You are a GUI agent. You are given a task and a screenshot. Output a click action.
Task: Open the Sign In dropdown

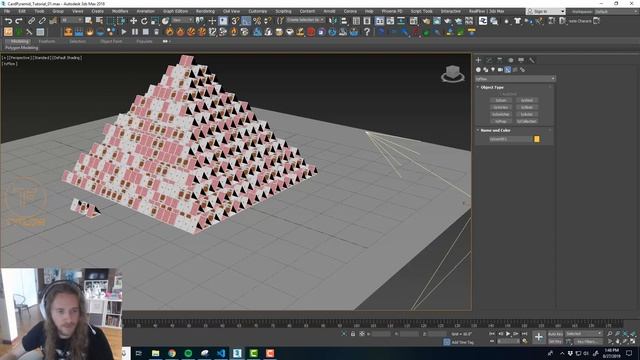tap(545, 11)
